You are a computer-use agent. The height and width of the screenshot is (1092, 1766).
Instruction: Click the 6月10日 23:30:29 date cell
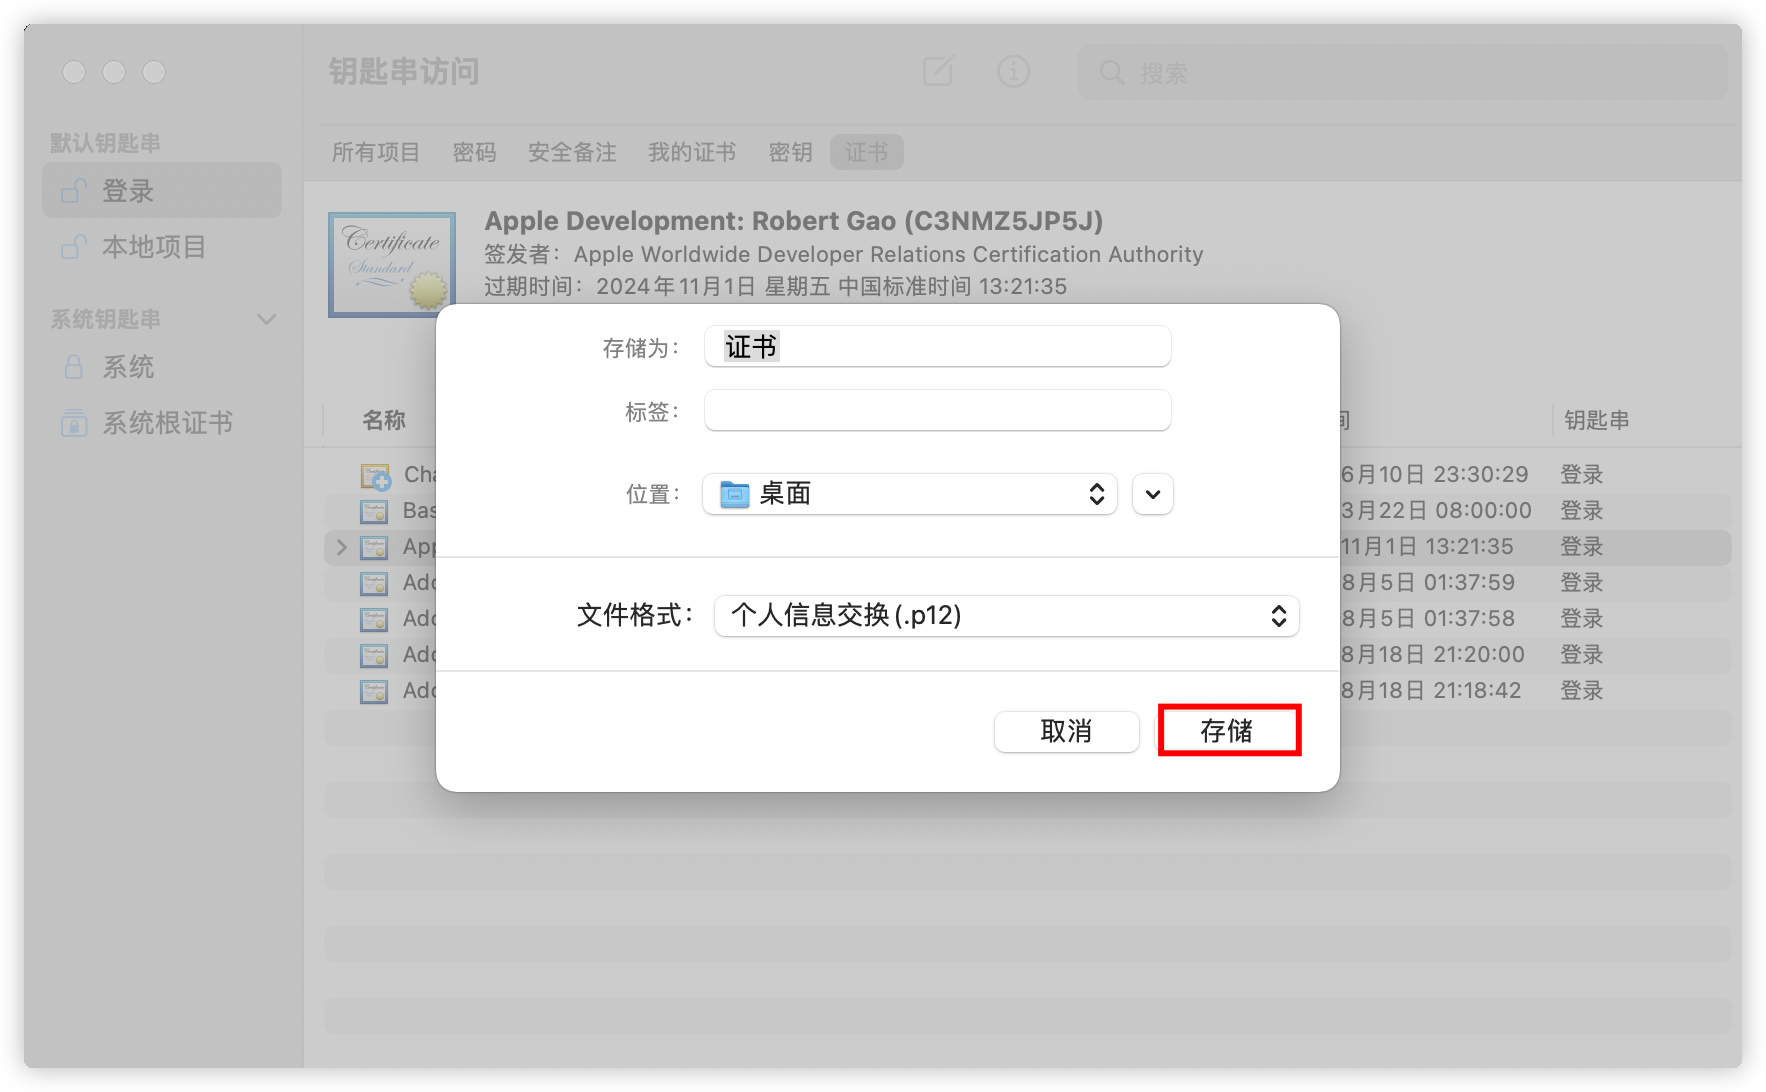[x=1434, y=475]
